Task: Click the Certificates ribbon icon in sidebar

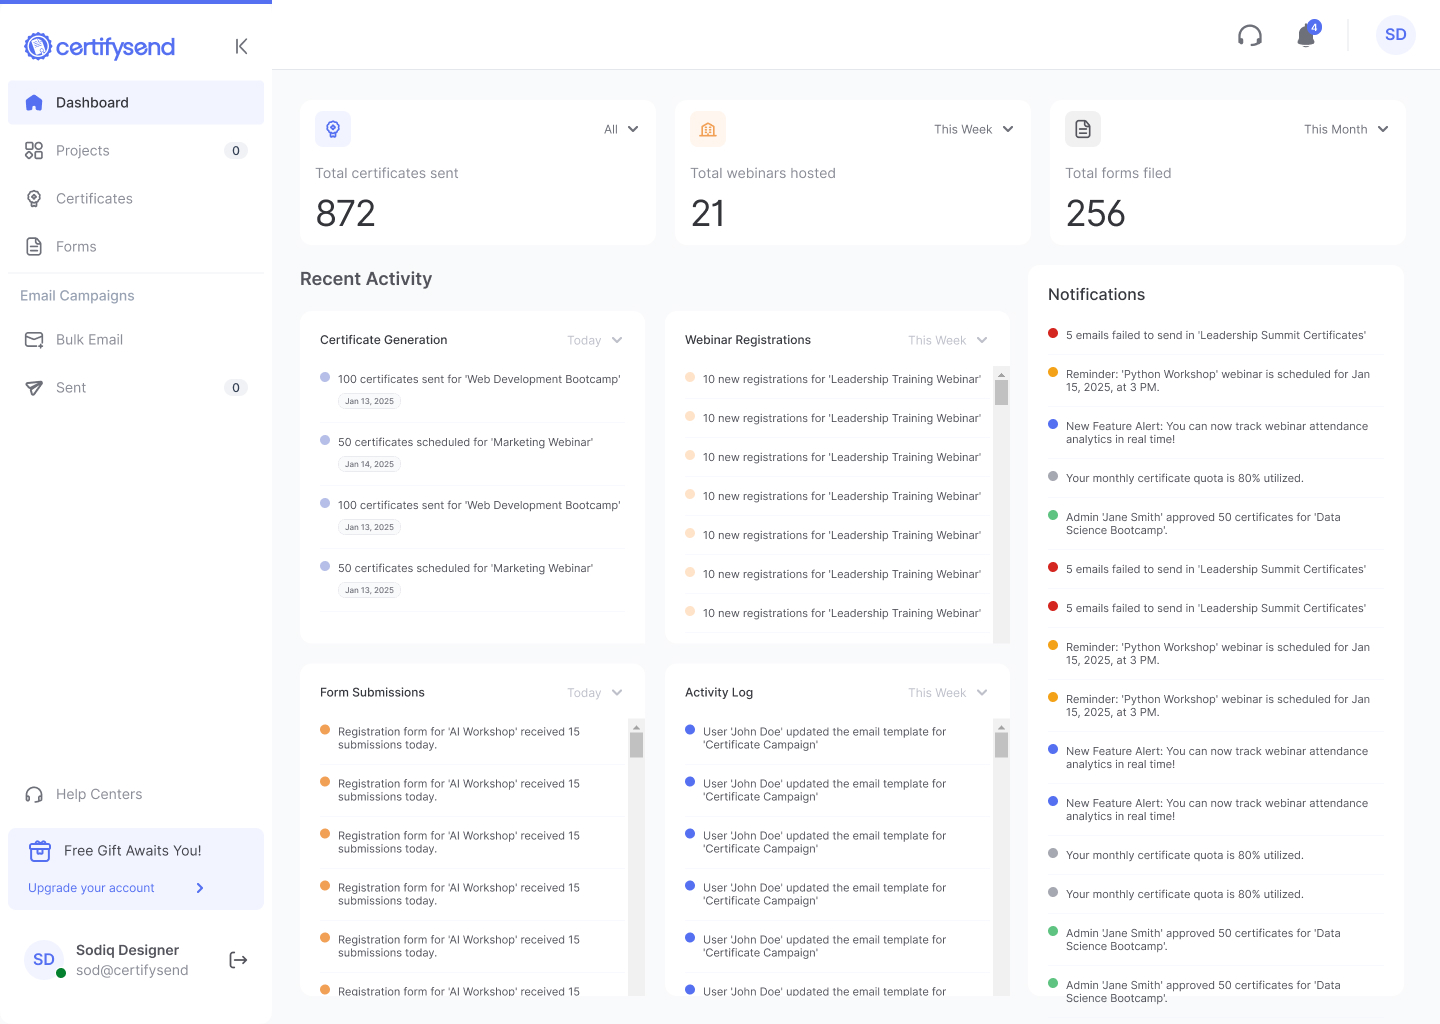Action: tap(34, 198)
